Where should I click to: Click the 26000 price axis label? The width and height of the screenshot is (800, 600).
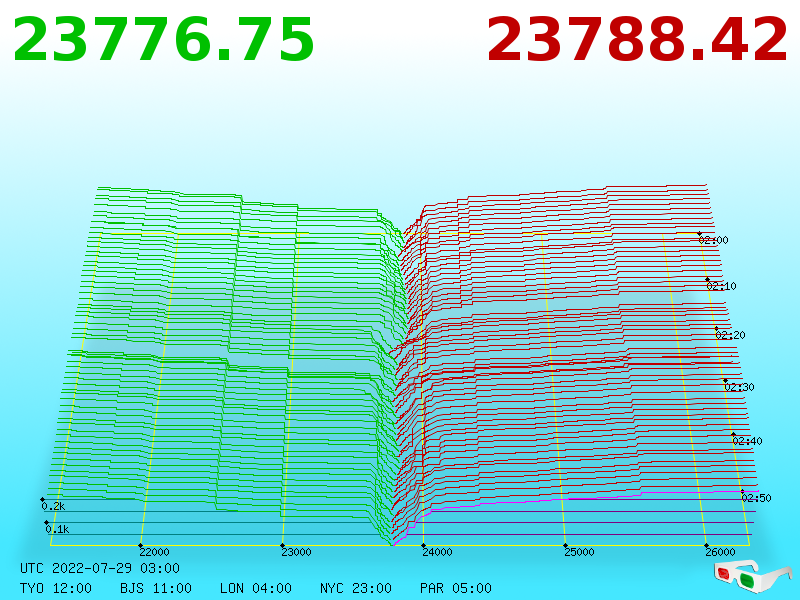click(720, 552)
